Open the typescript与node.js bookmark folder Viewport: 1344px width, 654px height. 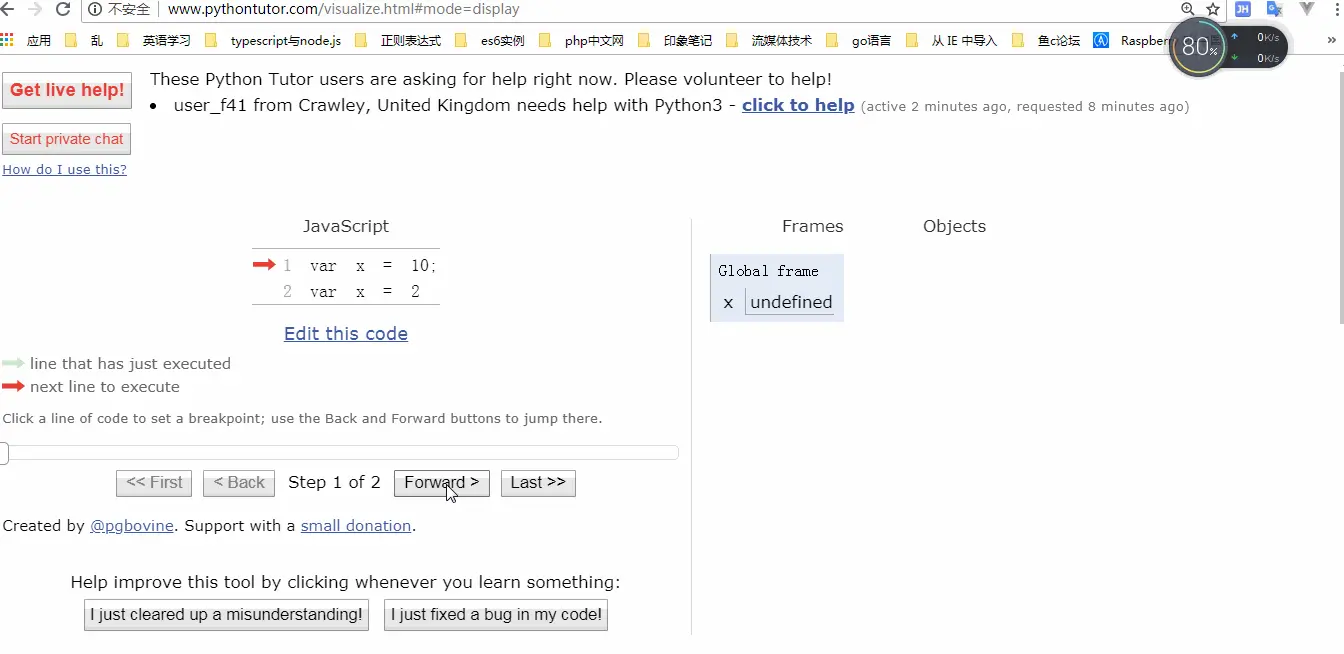(x=274, y=41)
